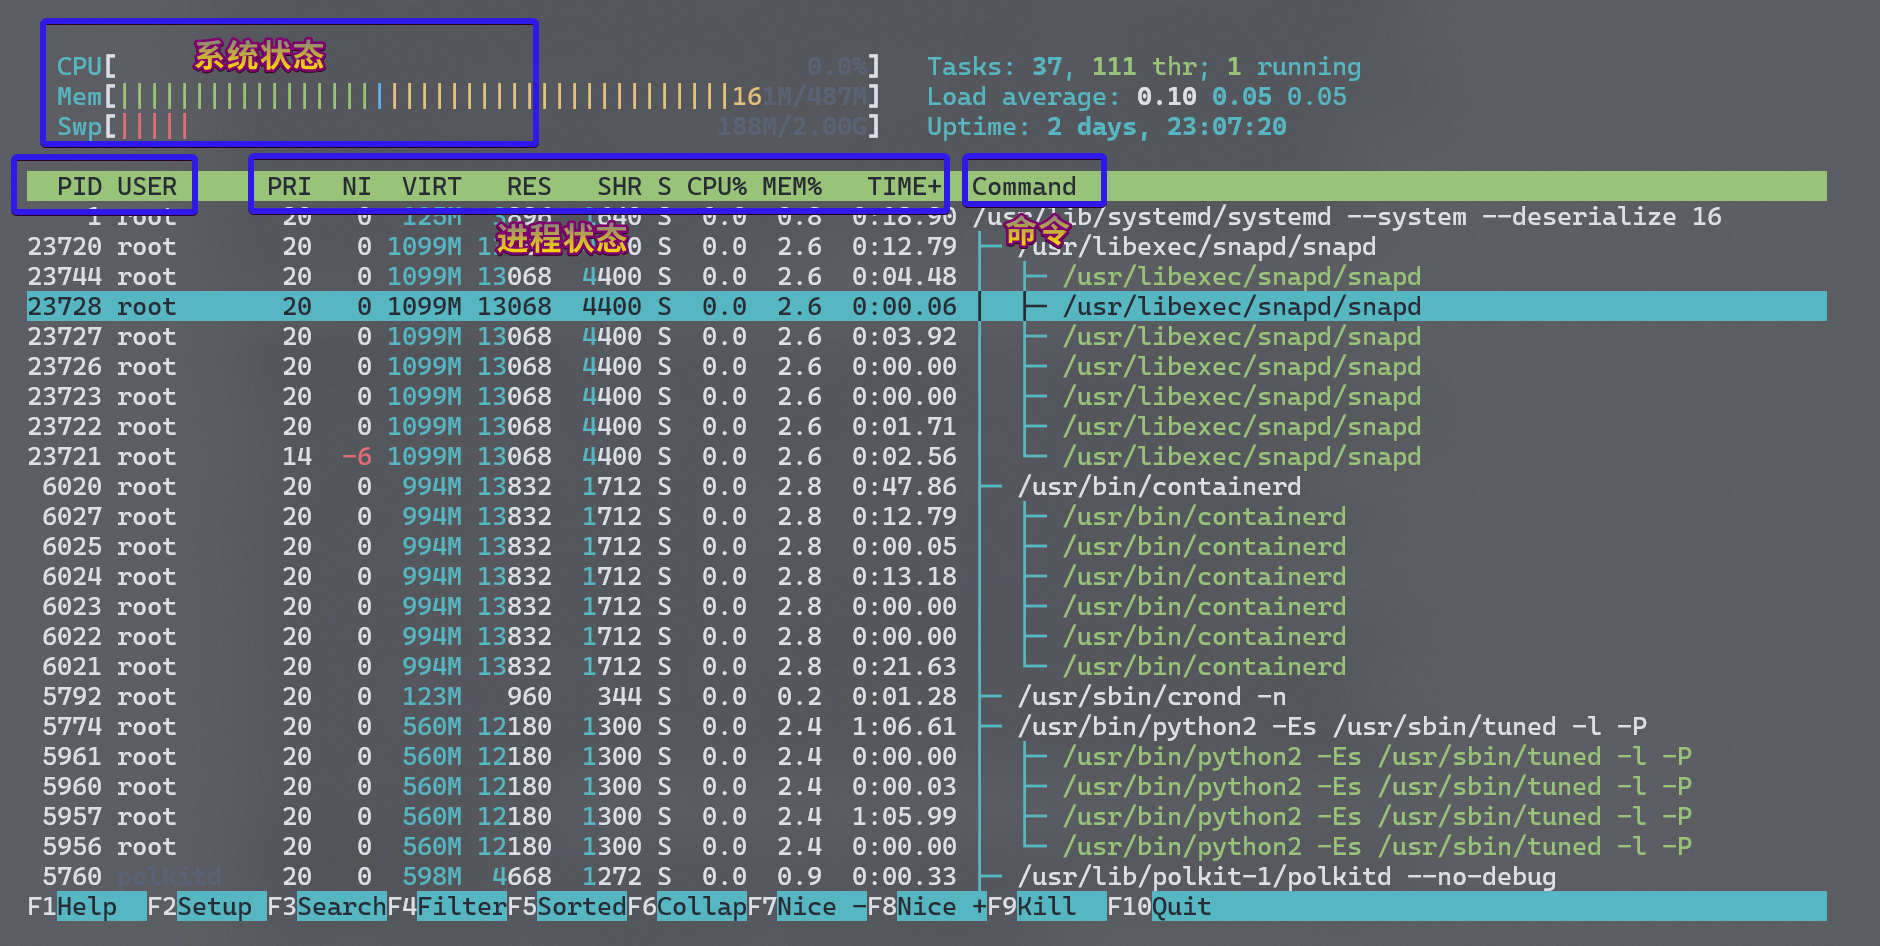Image resolution: width=1880 pixels, height=946 pixels.
Task: Increase niceness with F8 Nice +
Action: (941, 907)
